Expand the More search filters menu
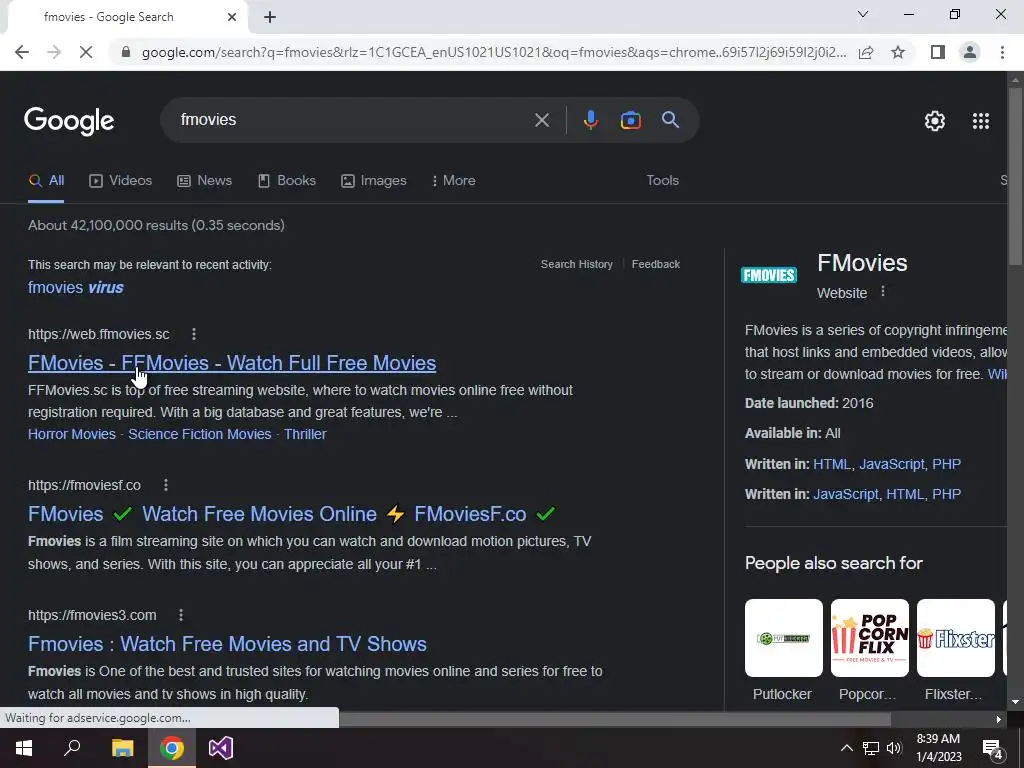 (x=454, y=181)
